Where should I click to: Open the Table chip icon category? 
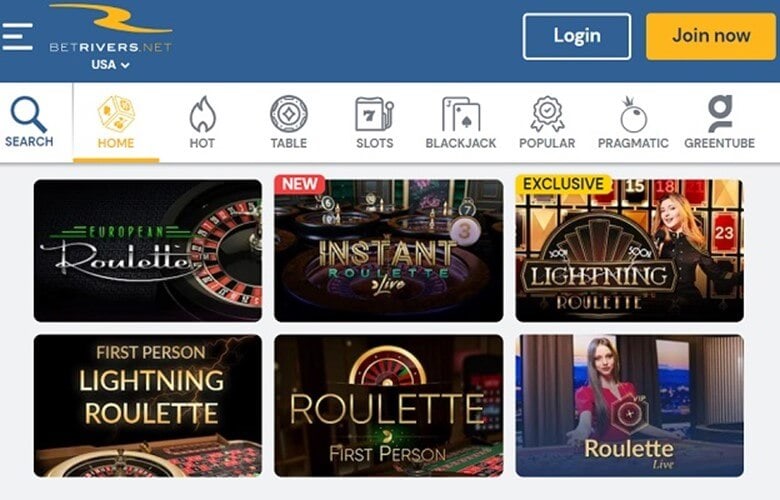289,114
